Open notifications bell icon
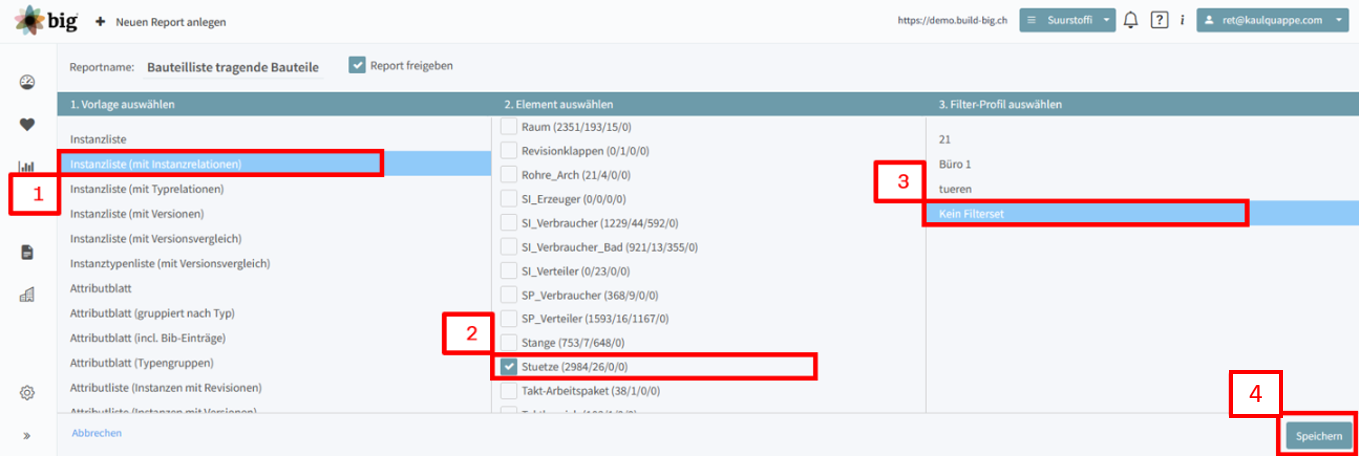The height and width of the screenshot is (456, 1359). click(1131, 20)
